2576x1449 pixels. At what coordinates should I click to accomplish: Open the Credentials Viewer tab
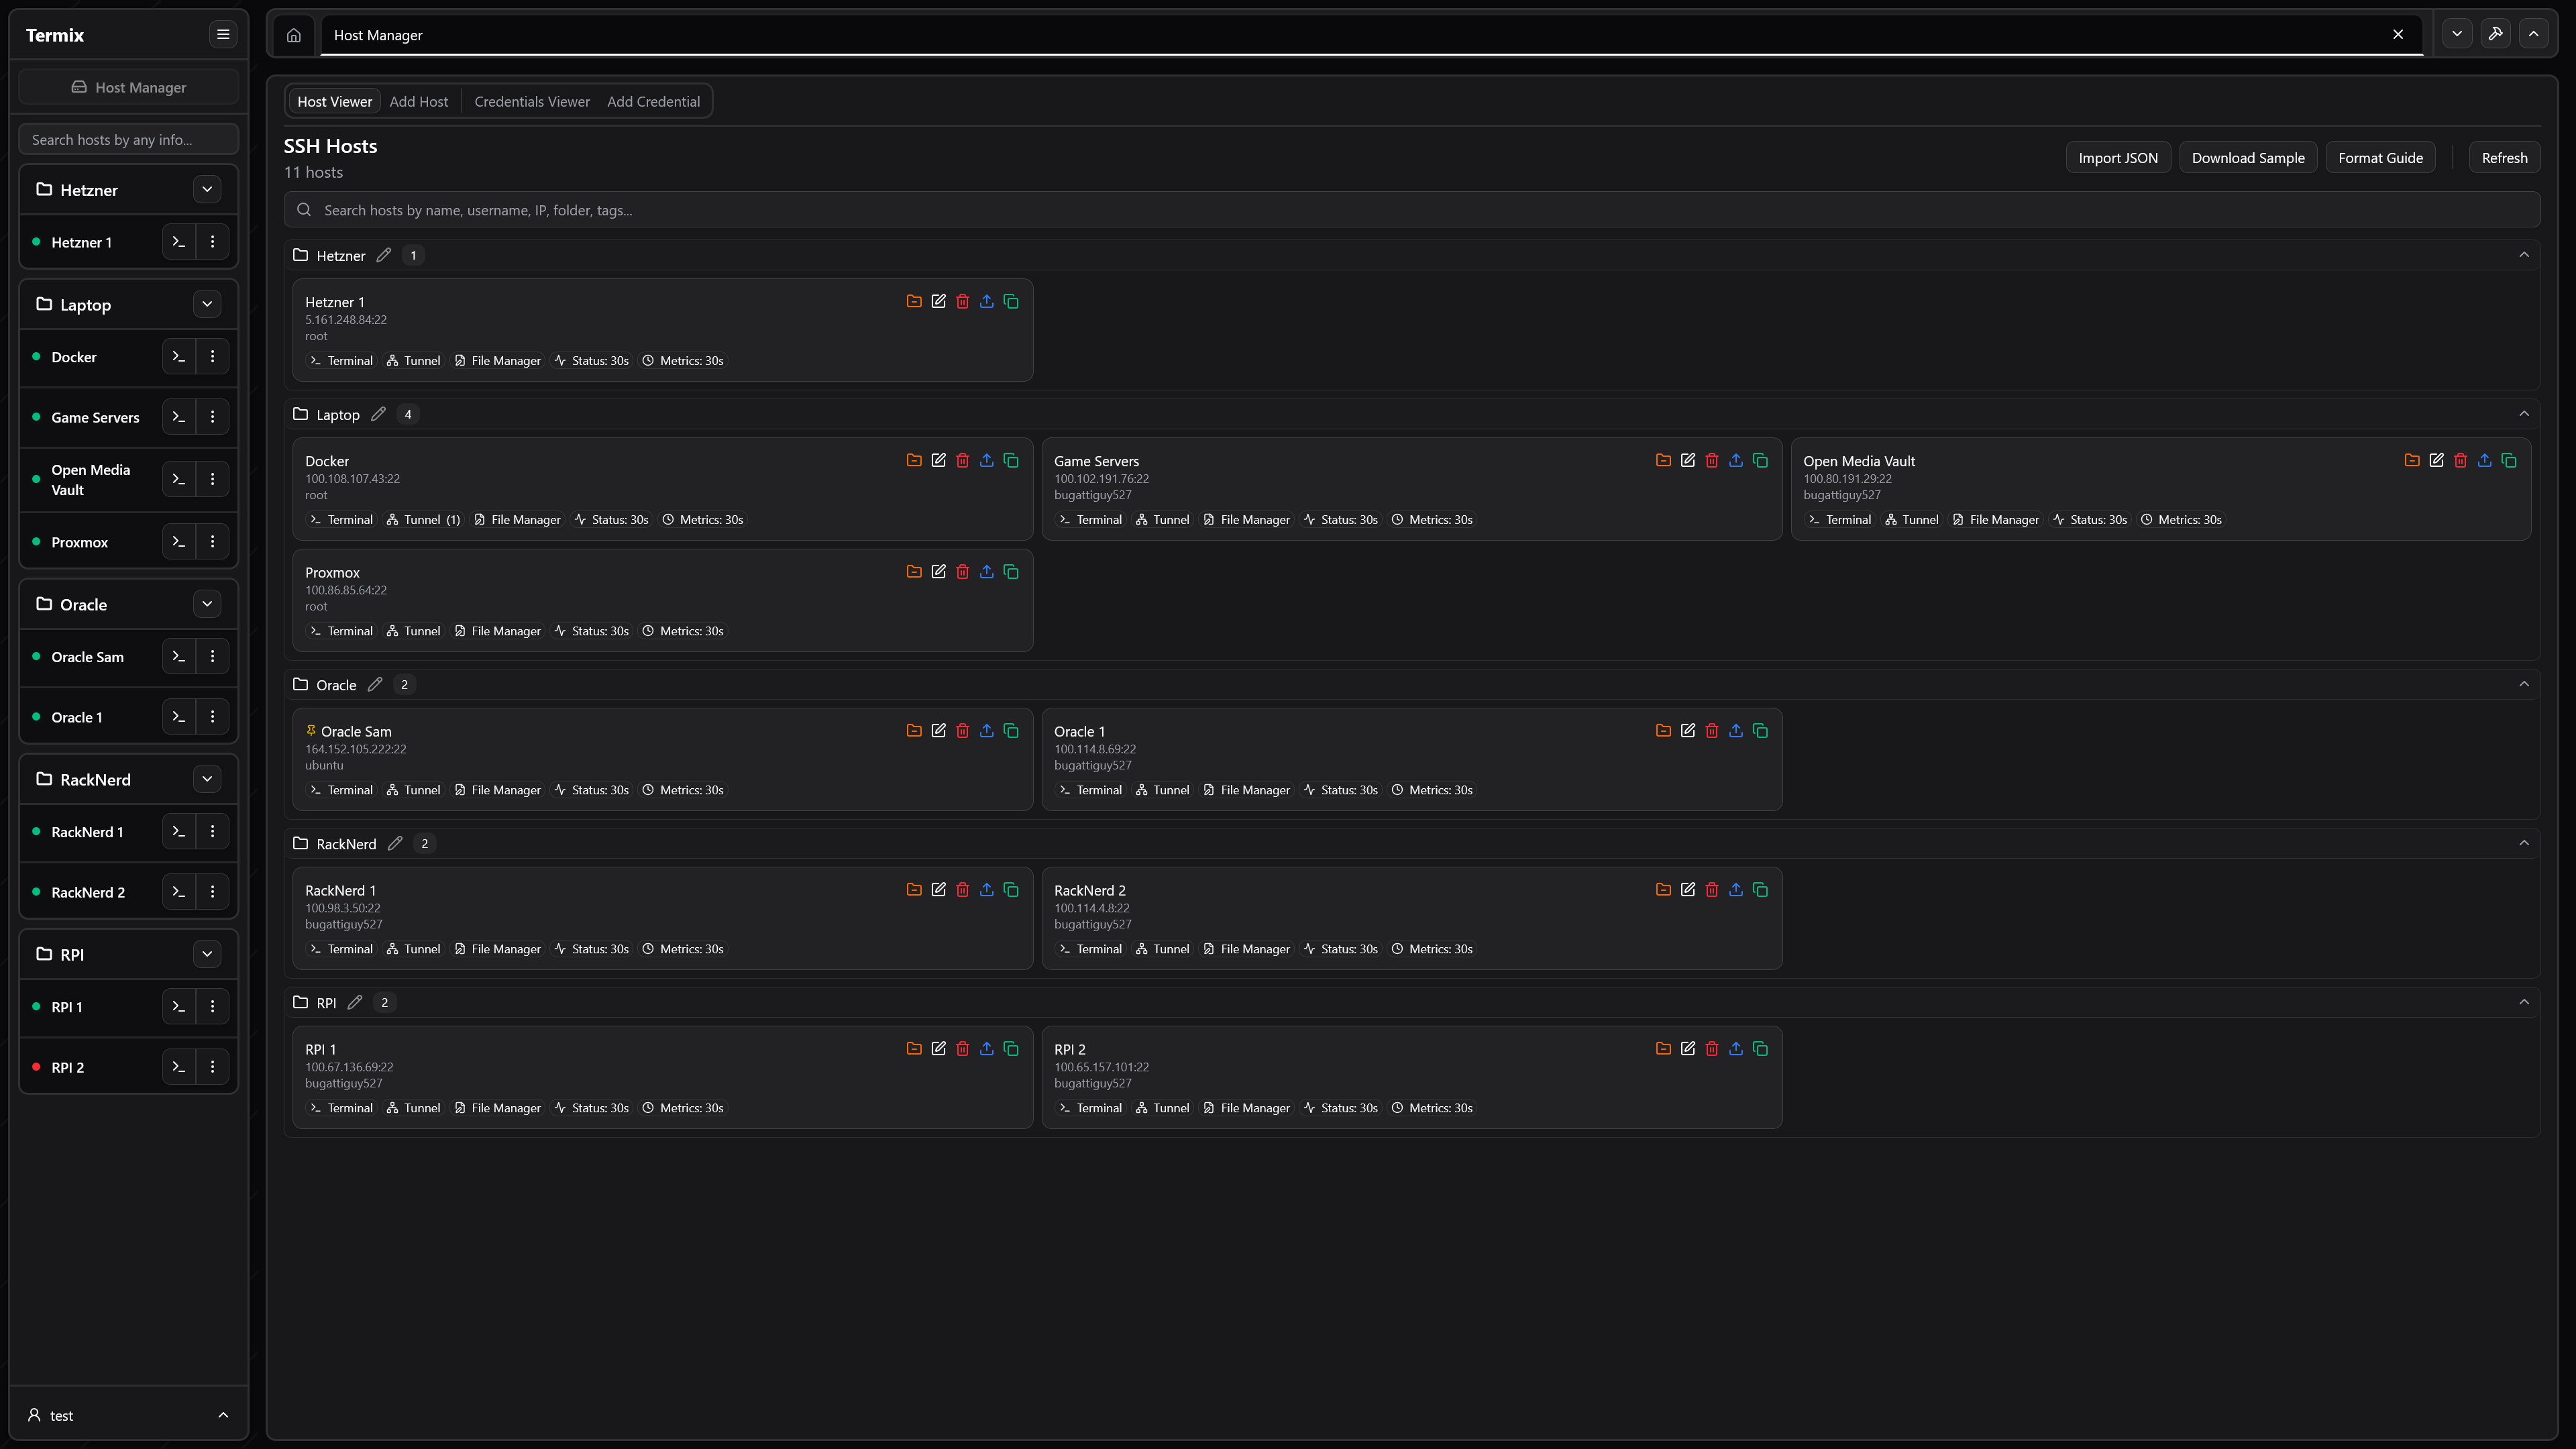[531, 102]
